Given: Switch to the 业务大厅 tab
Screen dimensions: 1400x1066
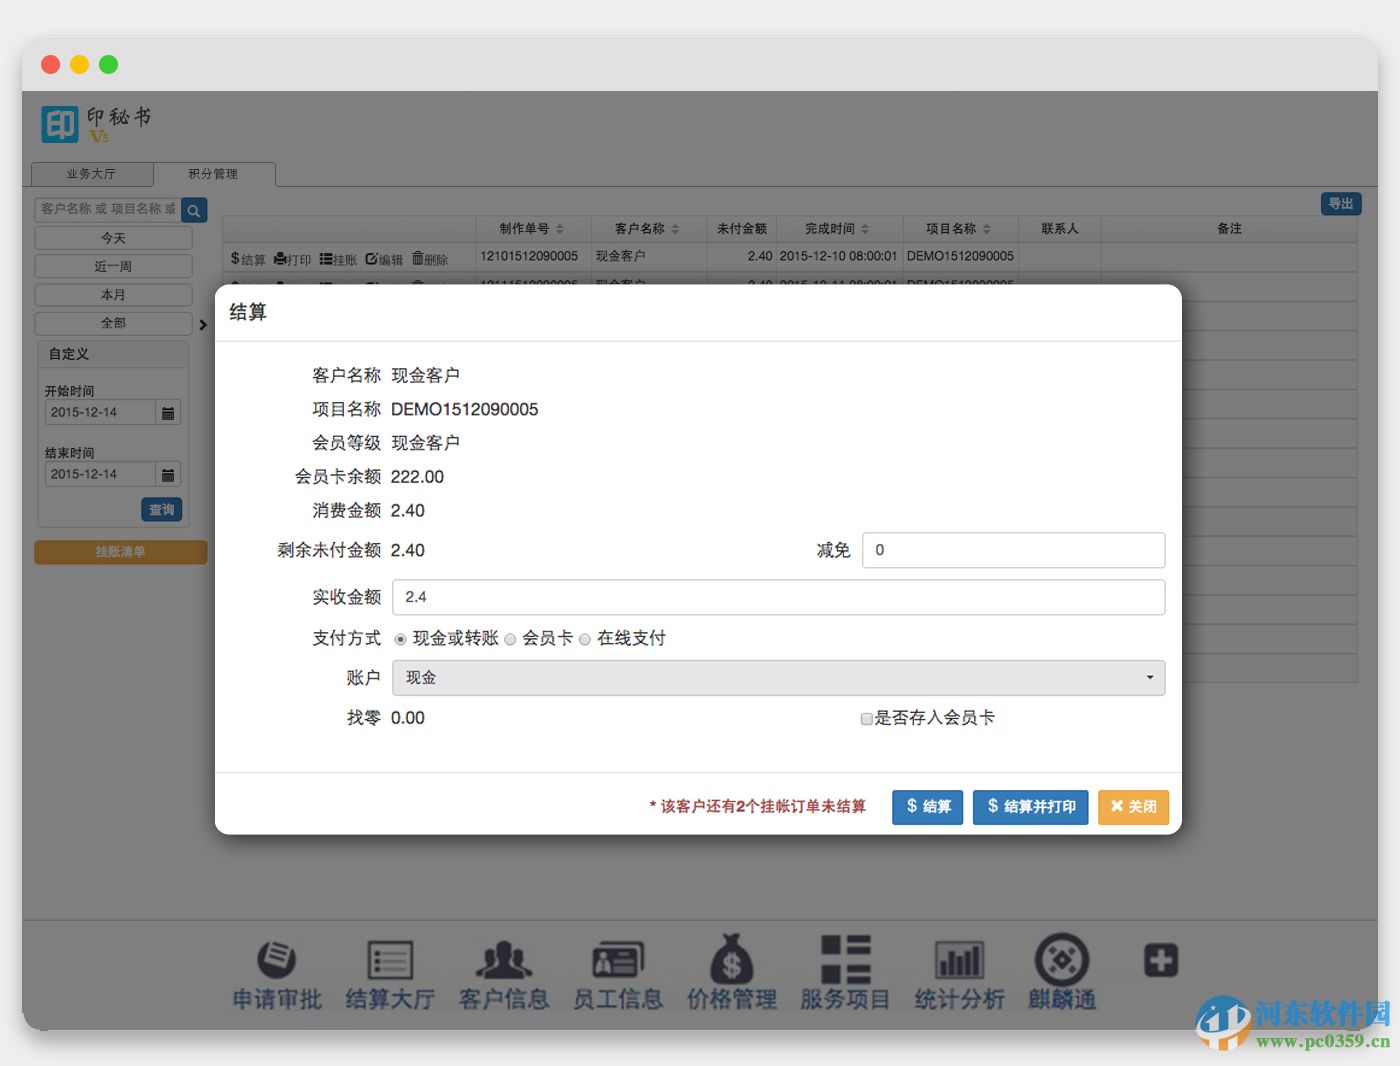Looking at the screenshot, I should click(x=92, y=173).
